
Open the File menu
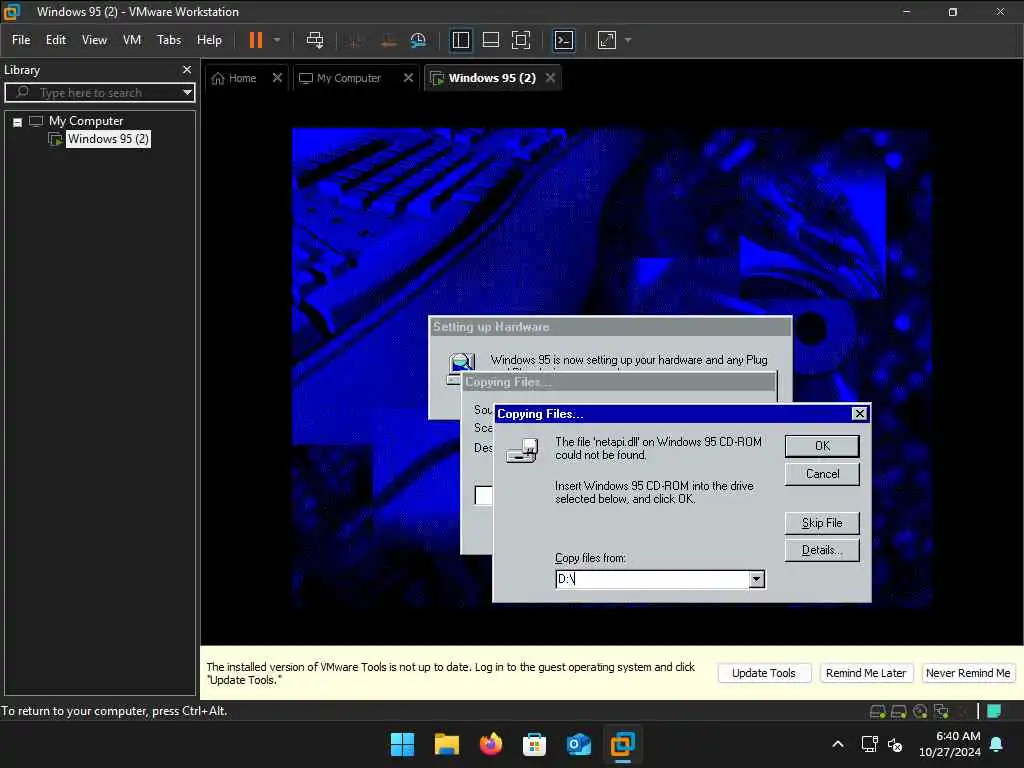21,40
